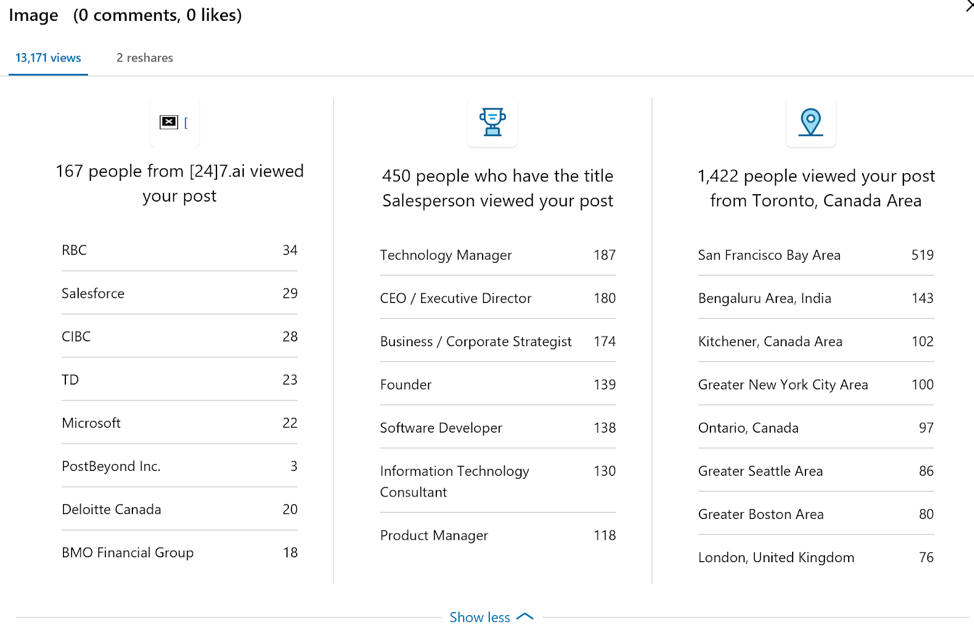Screen dimensions: 974x625
Task: Select the Greater Seattle Area row
Action: pos(816,471)
